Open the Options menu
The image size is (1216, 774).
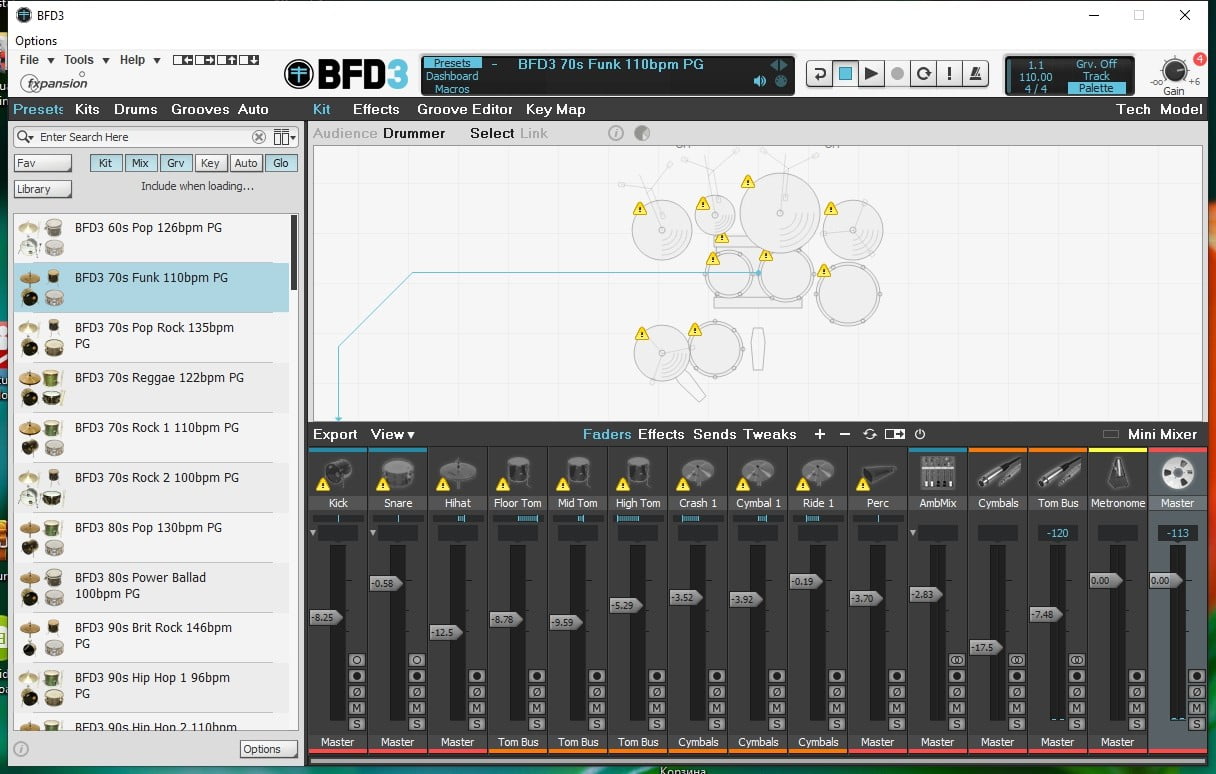[x=36, y=41]
